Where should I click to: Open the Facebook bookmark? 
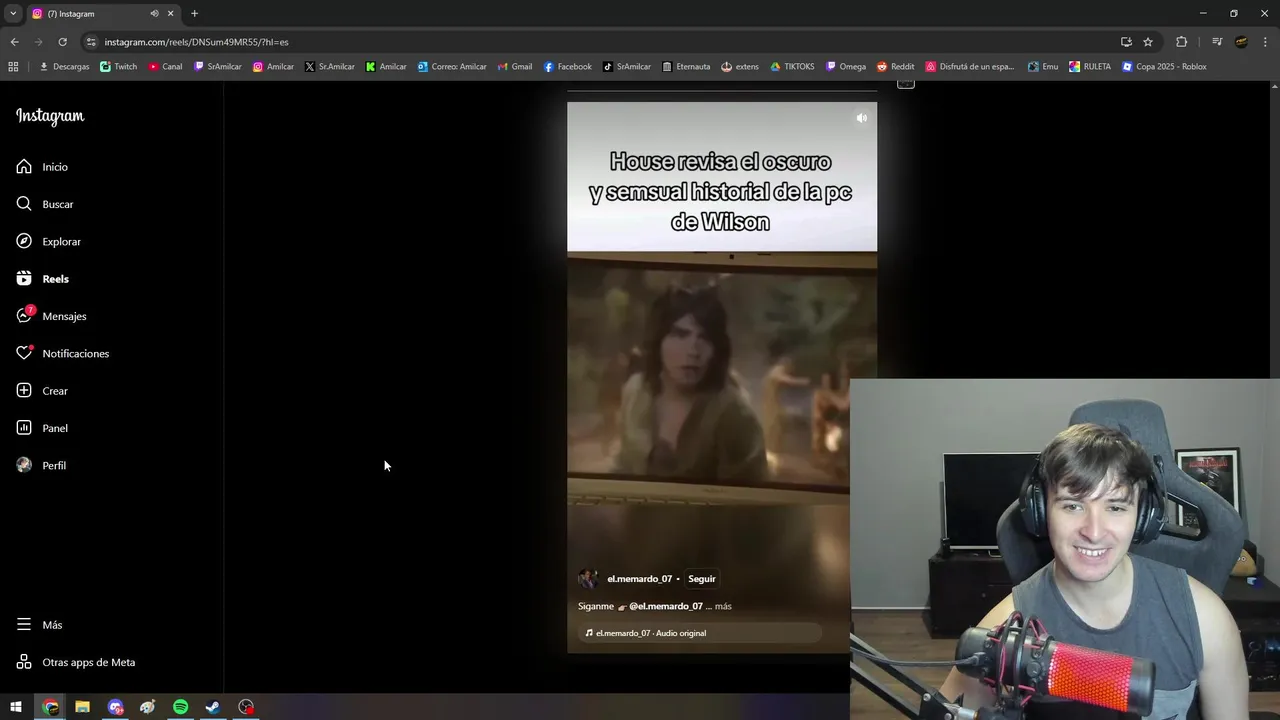(568, 67)
